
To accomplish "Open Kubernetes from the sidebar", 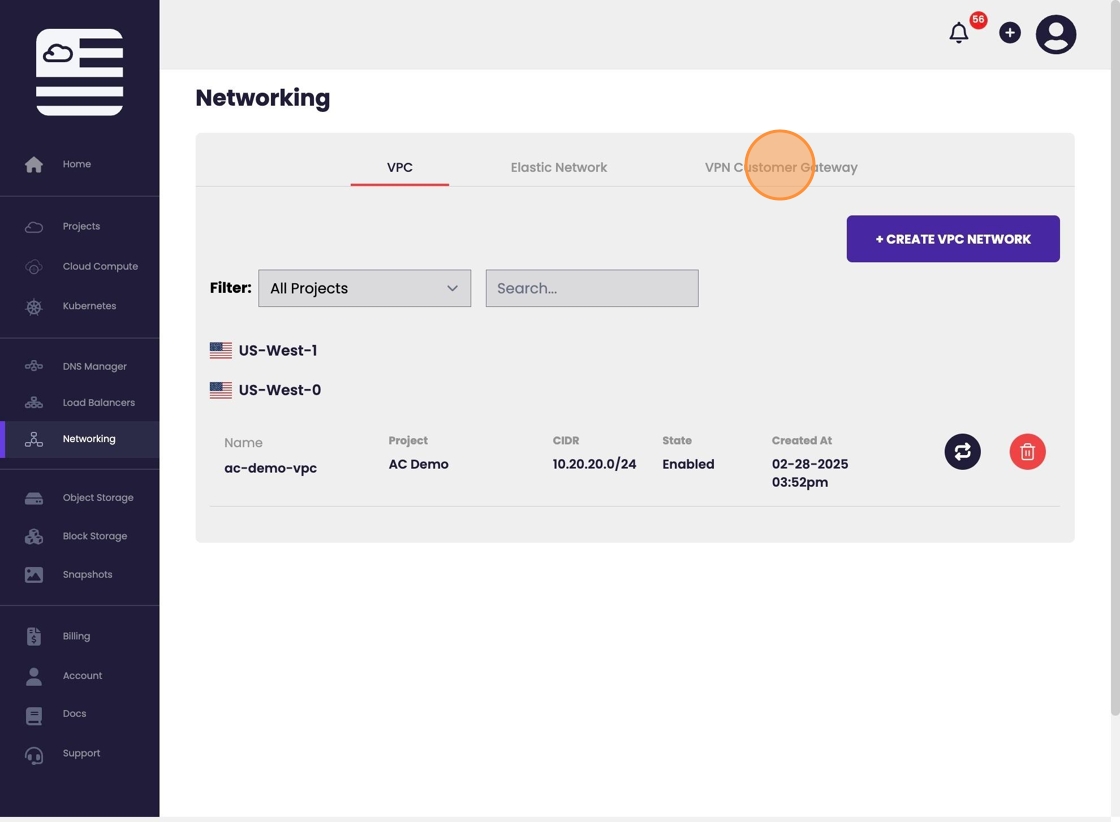I will [89, 306].
